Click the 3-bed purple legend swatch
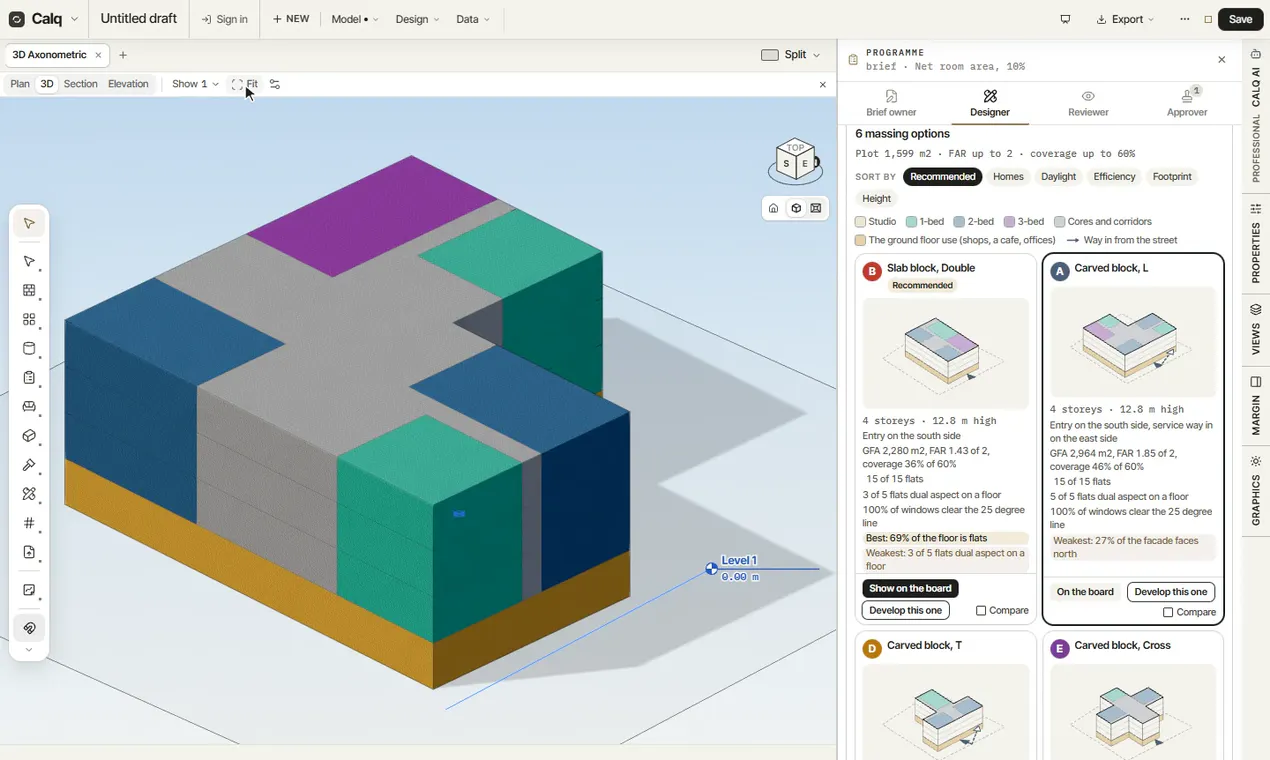 [1010, 222]
